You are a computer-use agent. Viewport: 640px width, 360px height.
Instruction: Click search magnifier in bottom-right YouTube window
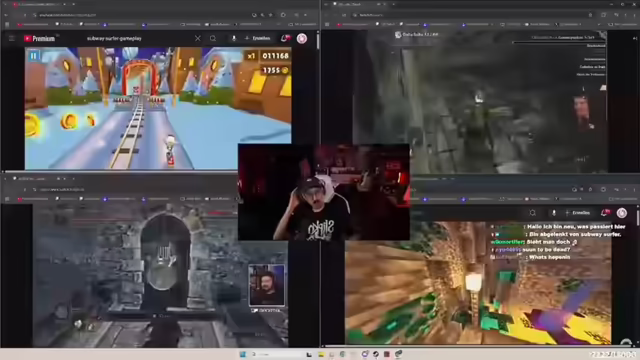click(x=533, y=213)
